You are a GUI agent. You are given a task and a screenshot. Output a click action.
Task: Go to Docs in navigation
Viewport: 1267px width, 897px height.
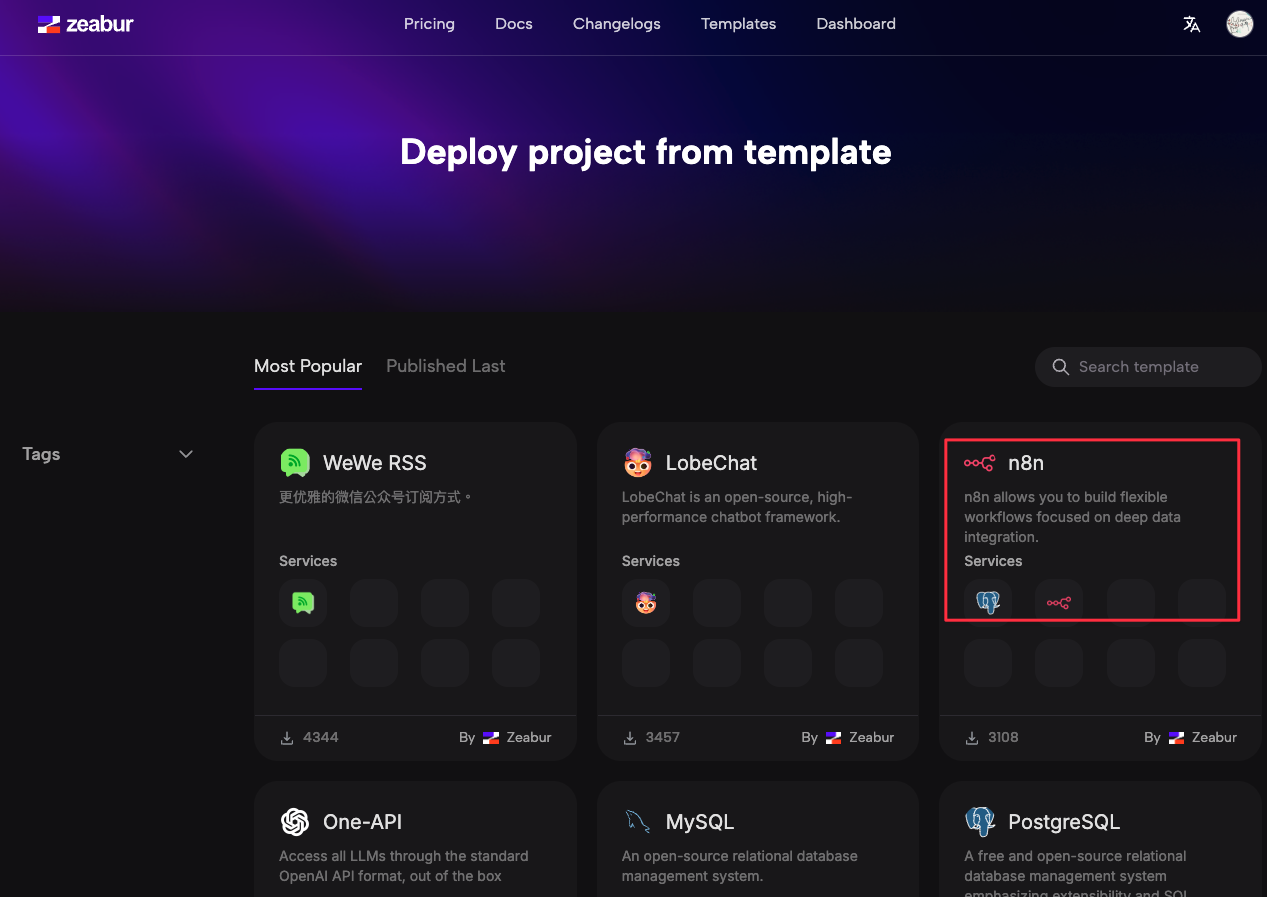coord(514,24)
